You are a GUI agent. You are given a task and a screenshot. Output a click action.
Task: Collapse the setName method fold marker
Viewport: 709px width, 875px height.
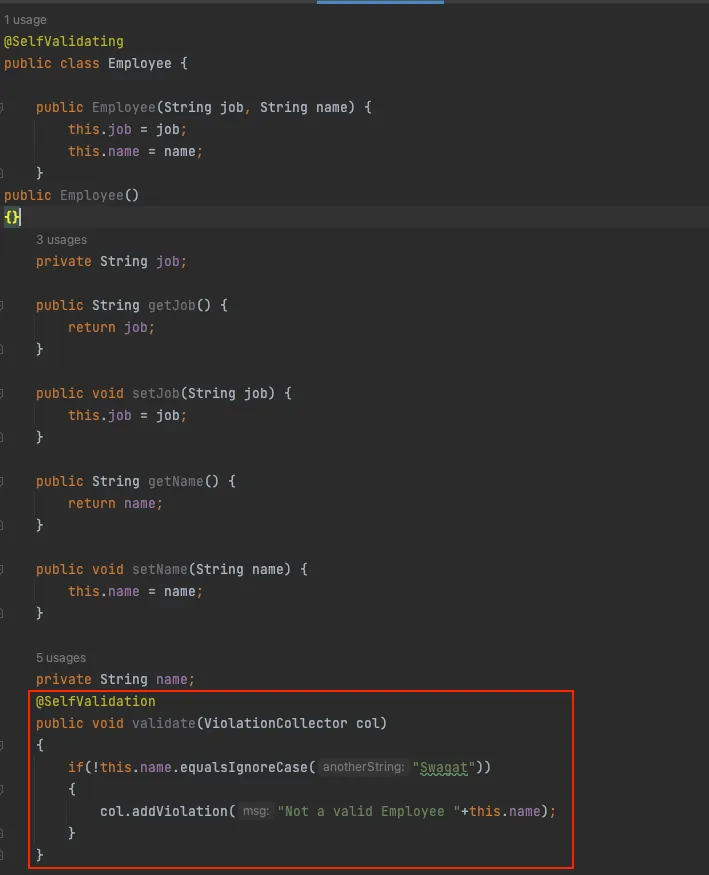click(2, 569)
